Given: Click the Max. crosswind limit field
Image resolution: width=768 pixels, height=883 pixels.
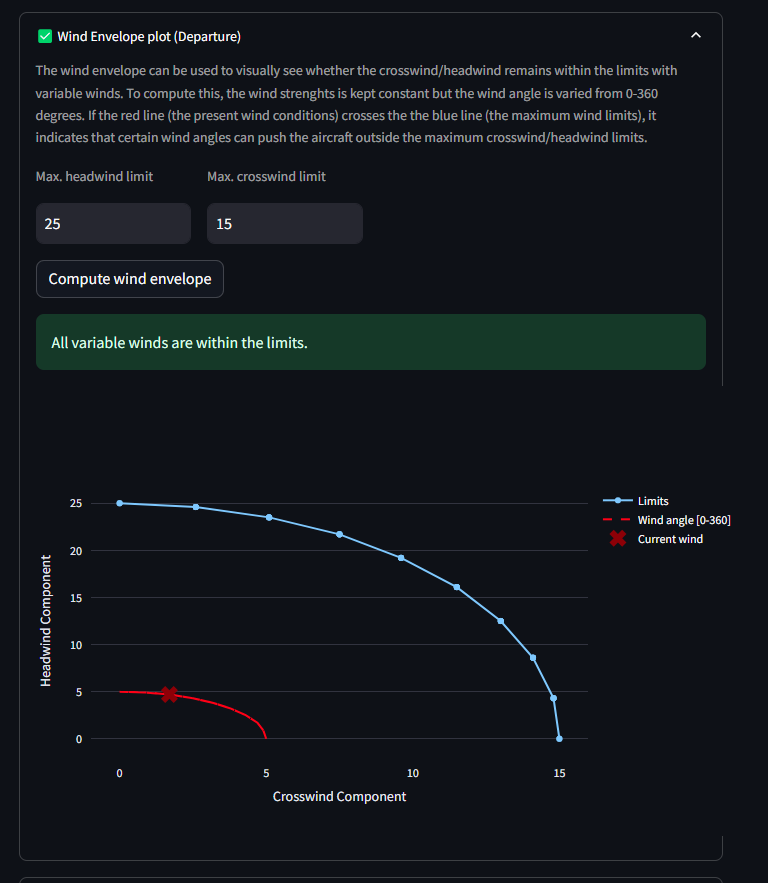Looking at the screenshot, I should click(285, 224).
